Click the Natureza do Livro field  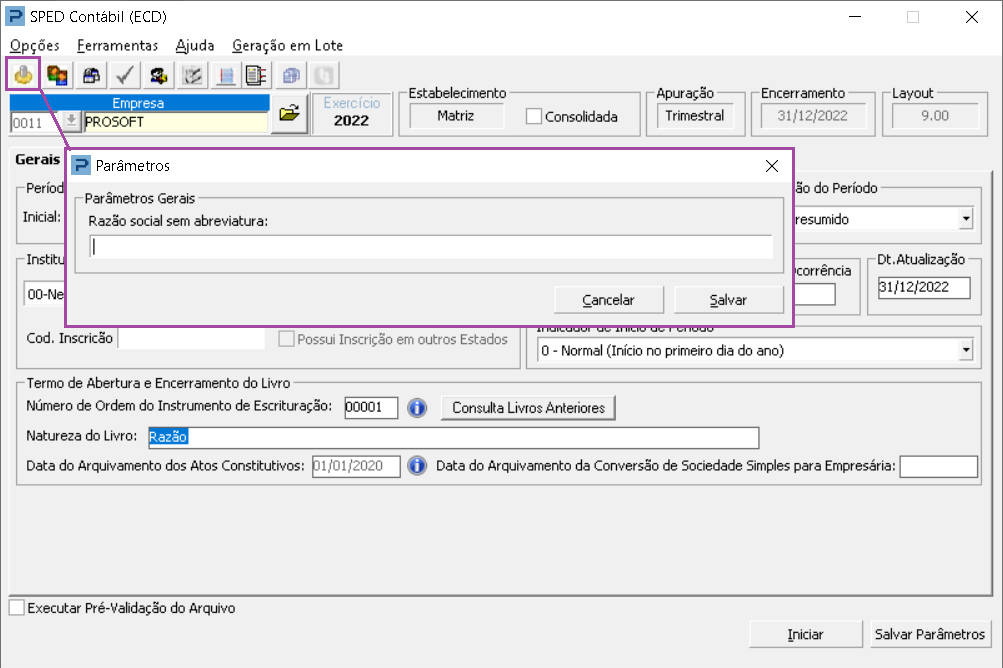454,437
